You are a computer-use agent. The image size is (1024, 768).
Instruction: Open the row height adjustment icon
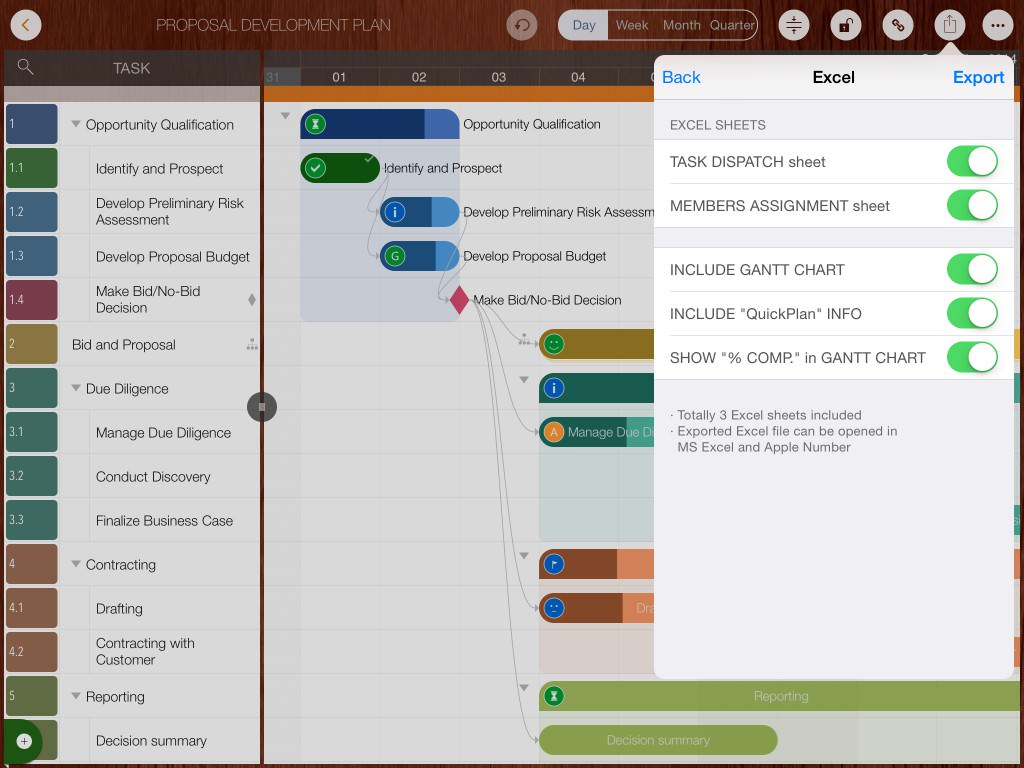click(x=793, y=25)
